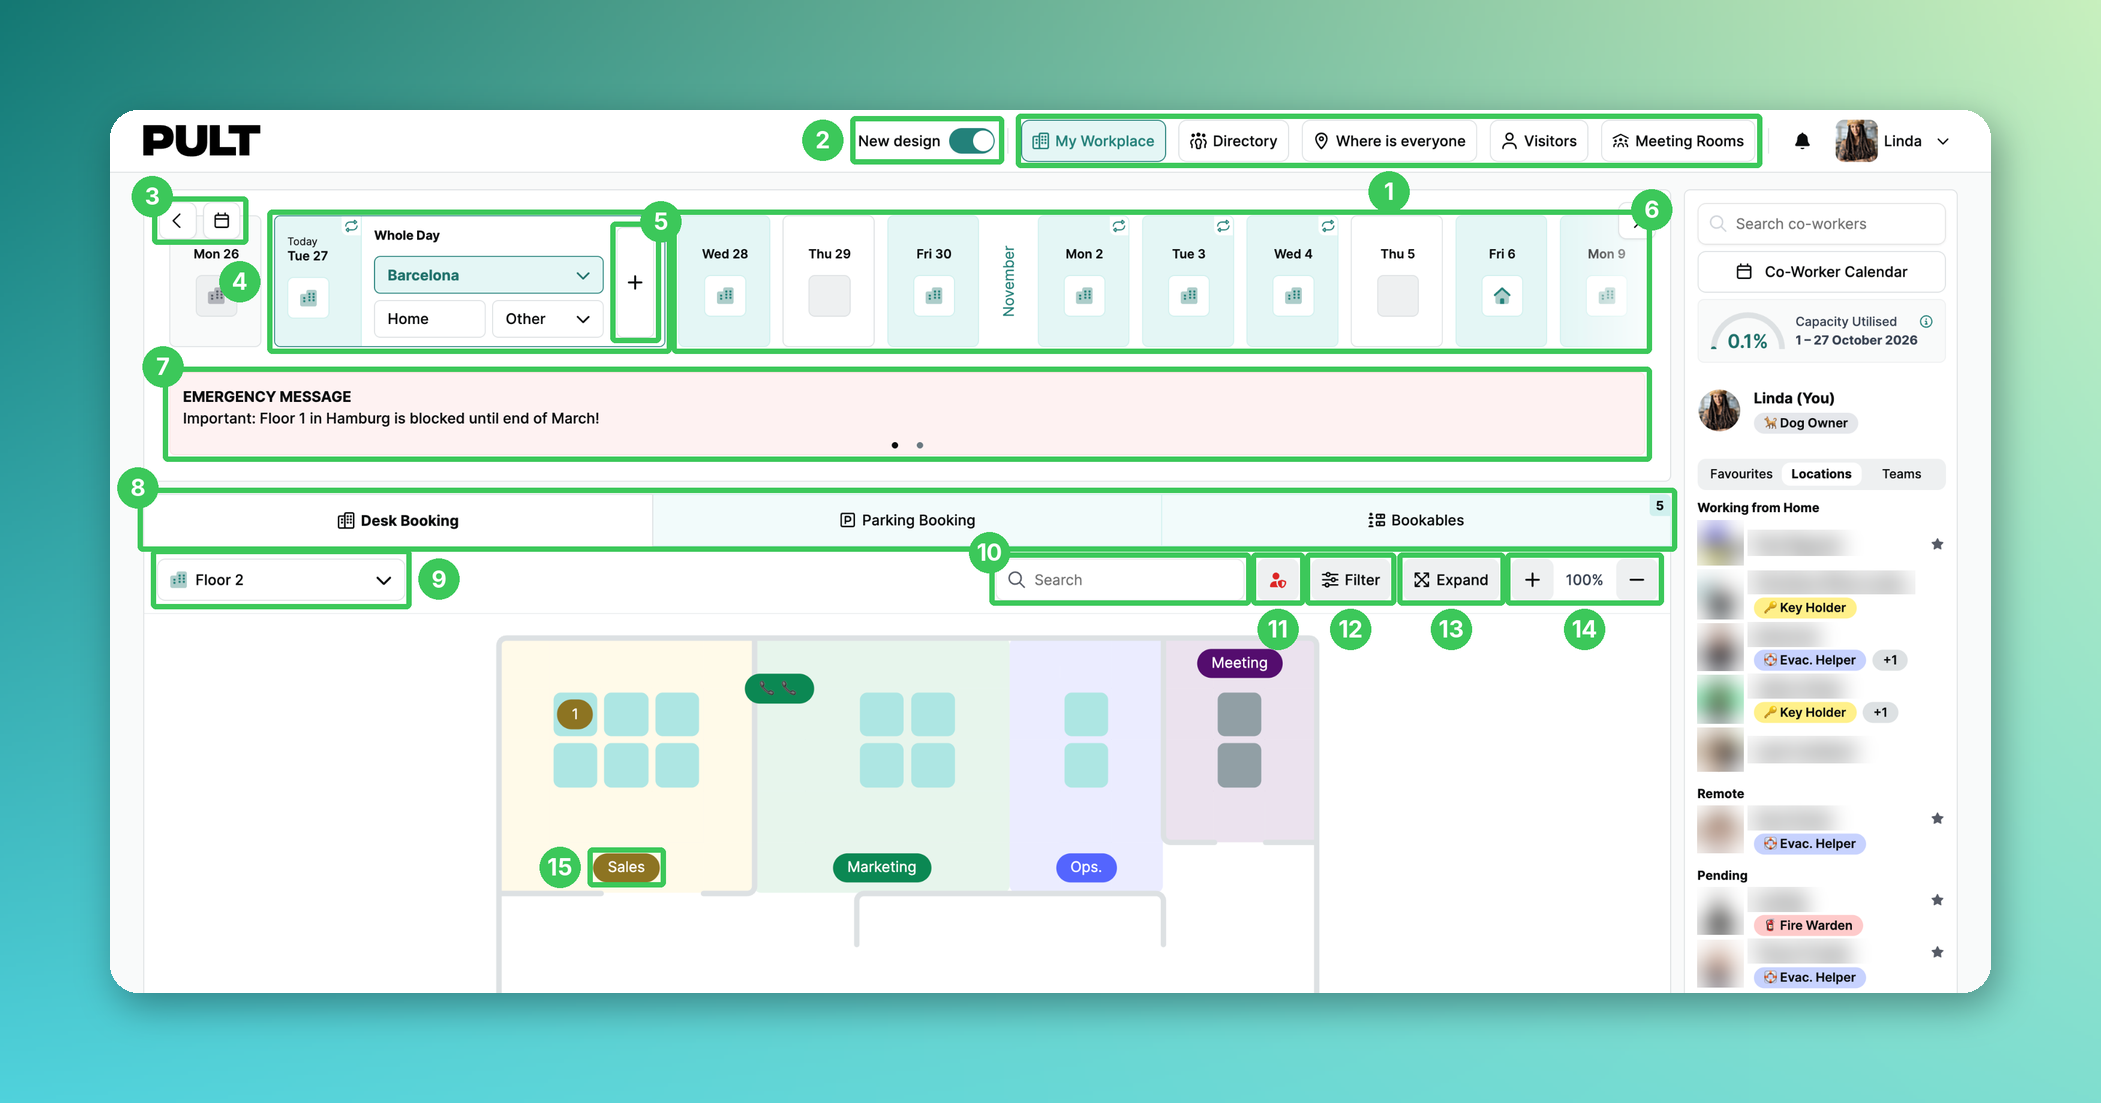Image resolution: width=2101 pixels, height=1103 pixels.
Task: Click the empty slot on Thu 29
Action: pos(829,296)
